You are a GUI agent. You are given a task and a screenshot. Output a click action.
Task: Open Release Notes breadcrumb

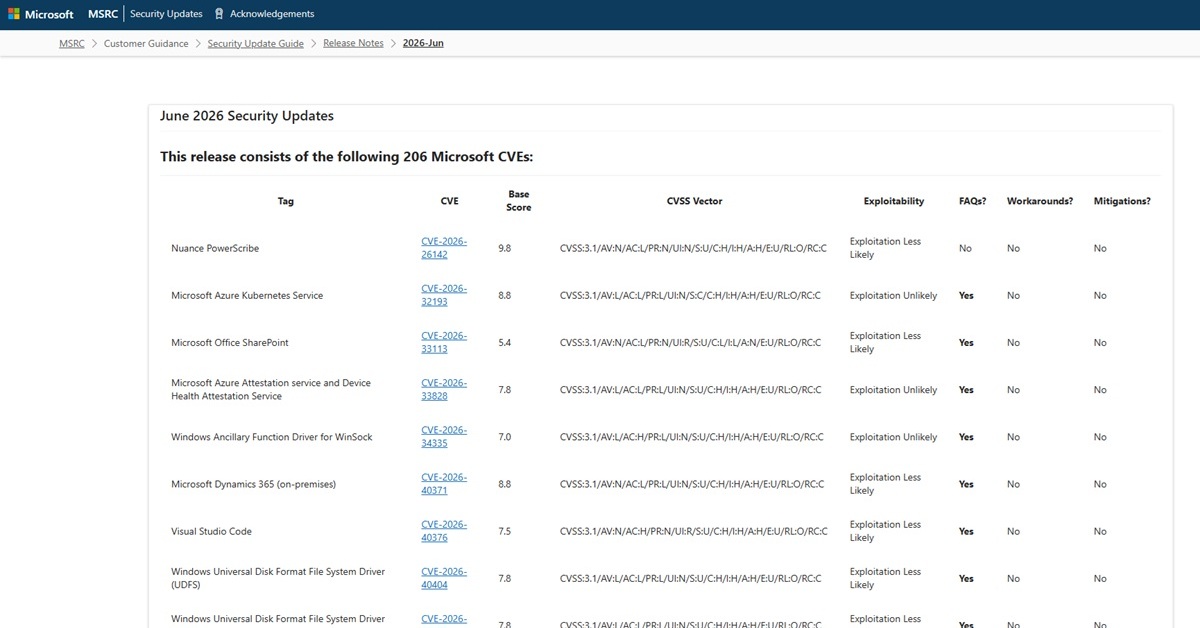click(353, 43)
